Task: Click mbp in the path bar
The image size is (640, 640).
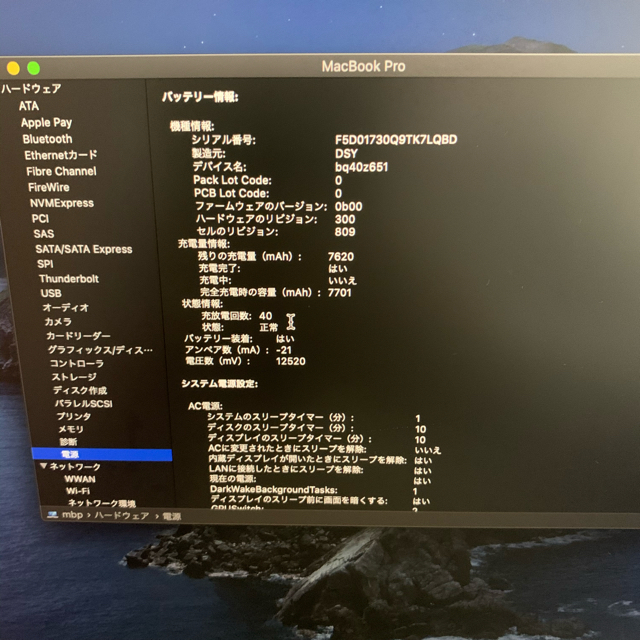Action: [73, 515]
